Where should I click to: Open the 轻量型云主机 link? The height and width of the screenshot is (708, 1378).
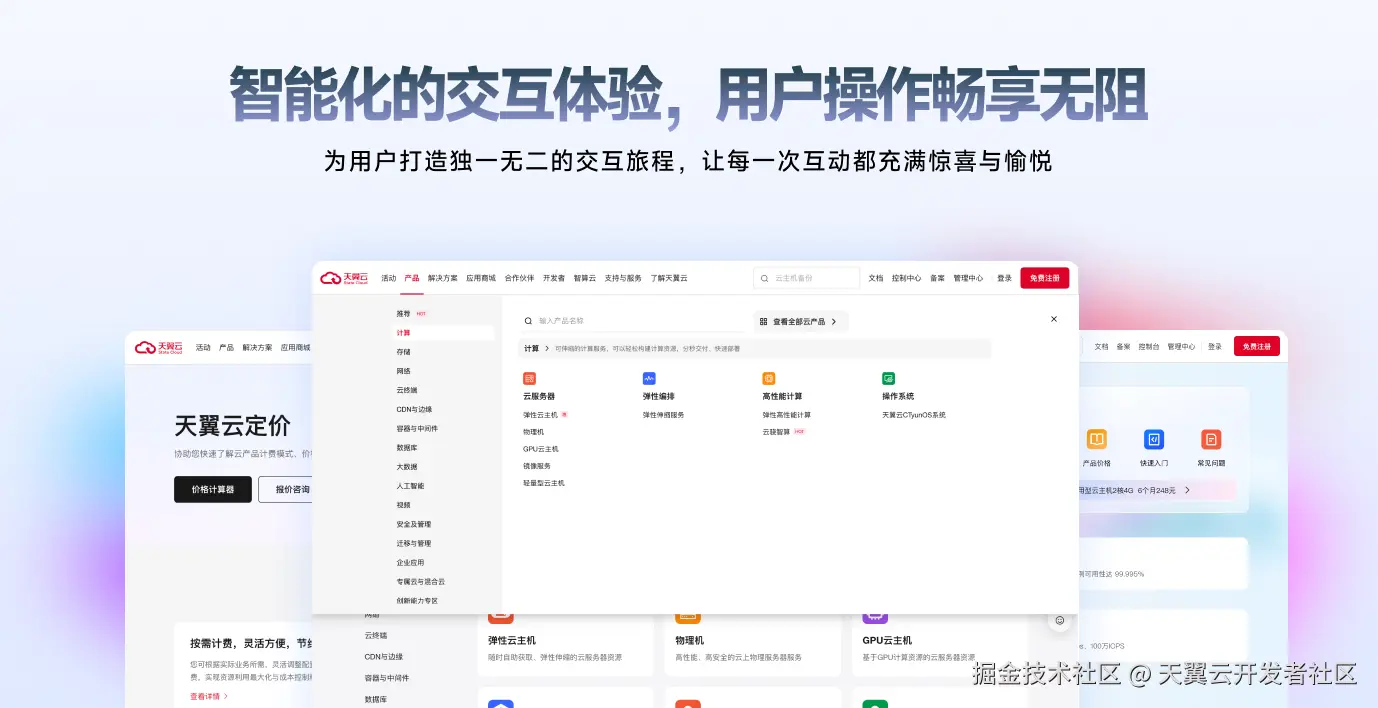pyautogui.click(x=544, y=483)
